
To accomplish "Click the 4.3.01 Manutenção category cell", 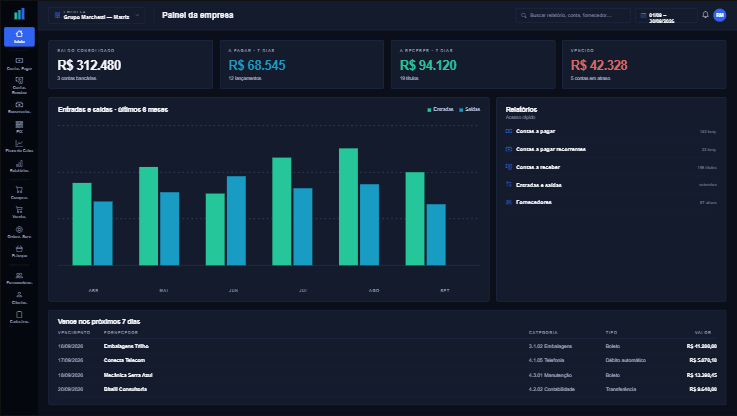I will click(x=550, y=375).
